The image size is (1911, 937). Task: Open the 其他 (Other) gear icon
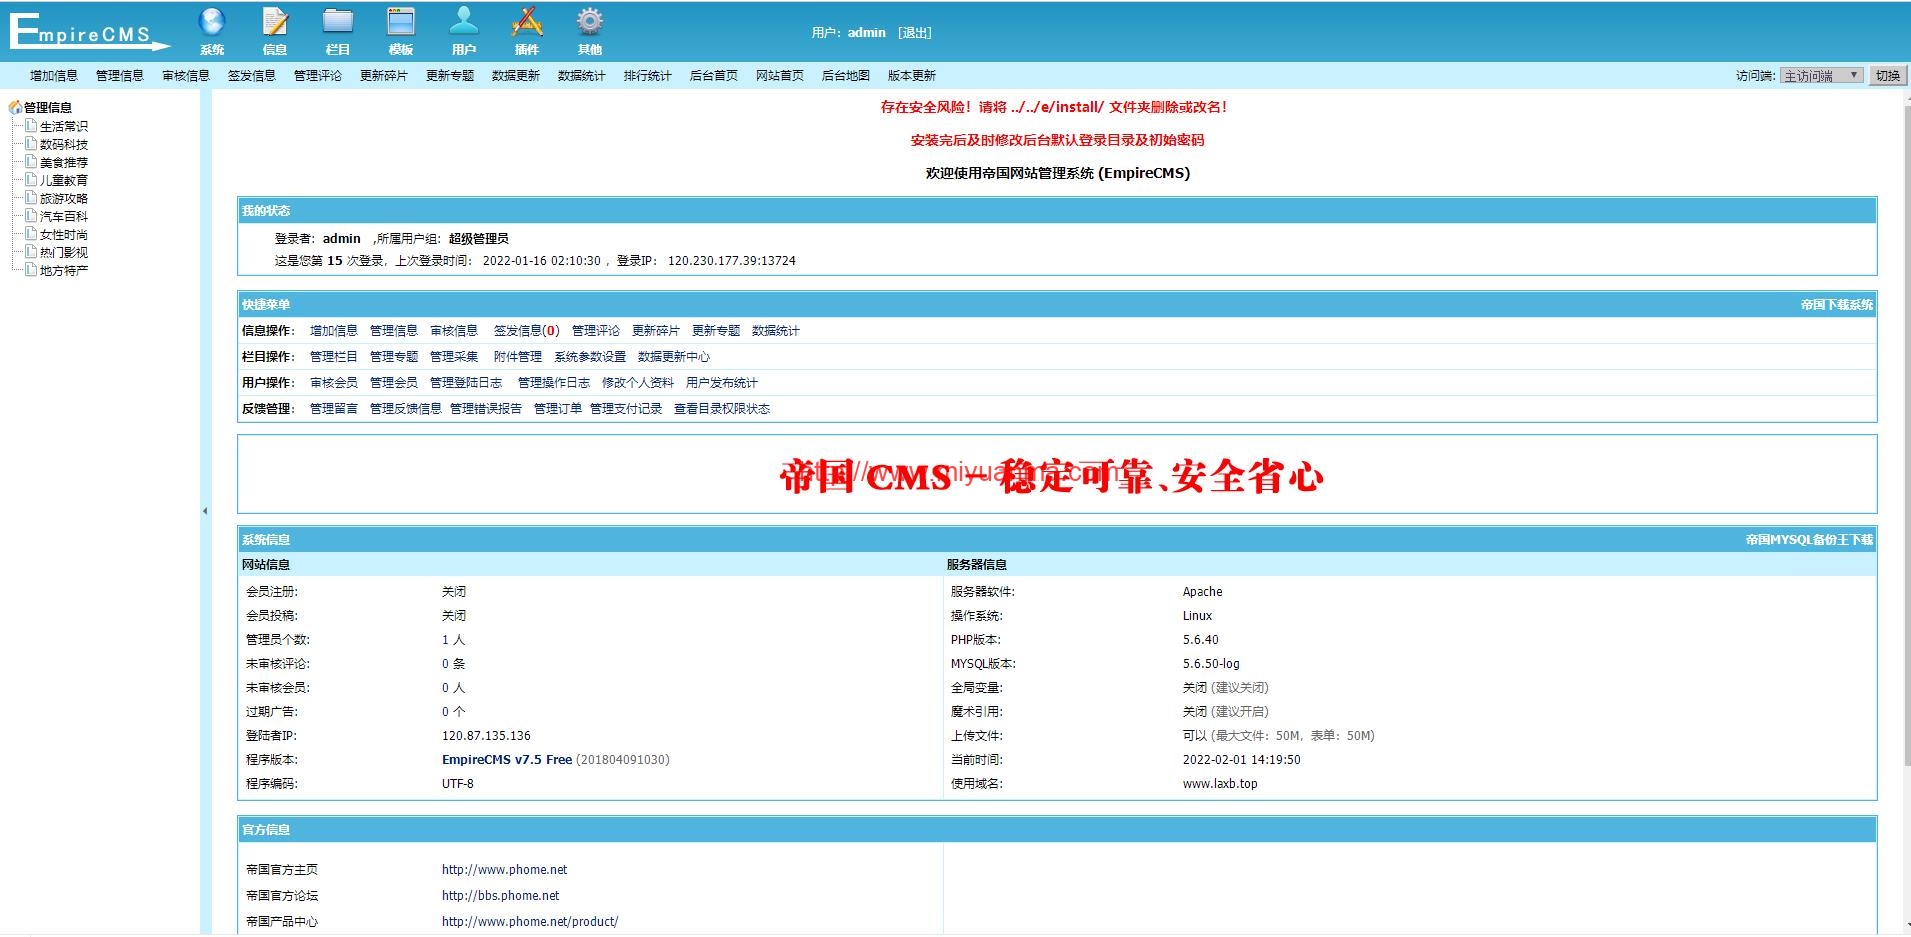coord(590,21)
